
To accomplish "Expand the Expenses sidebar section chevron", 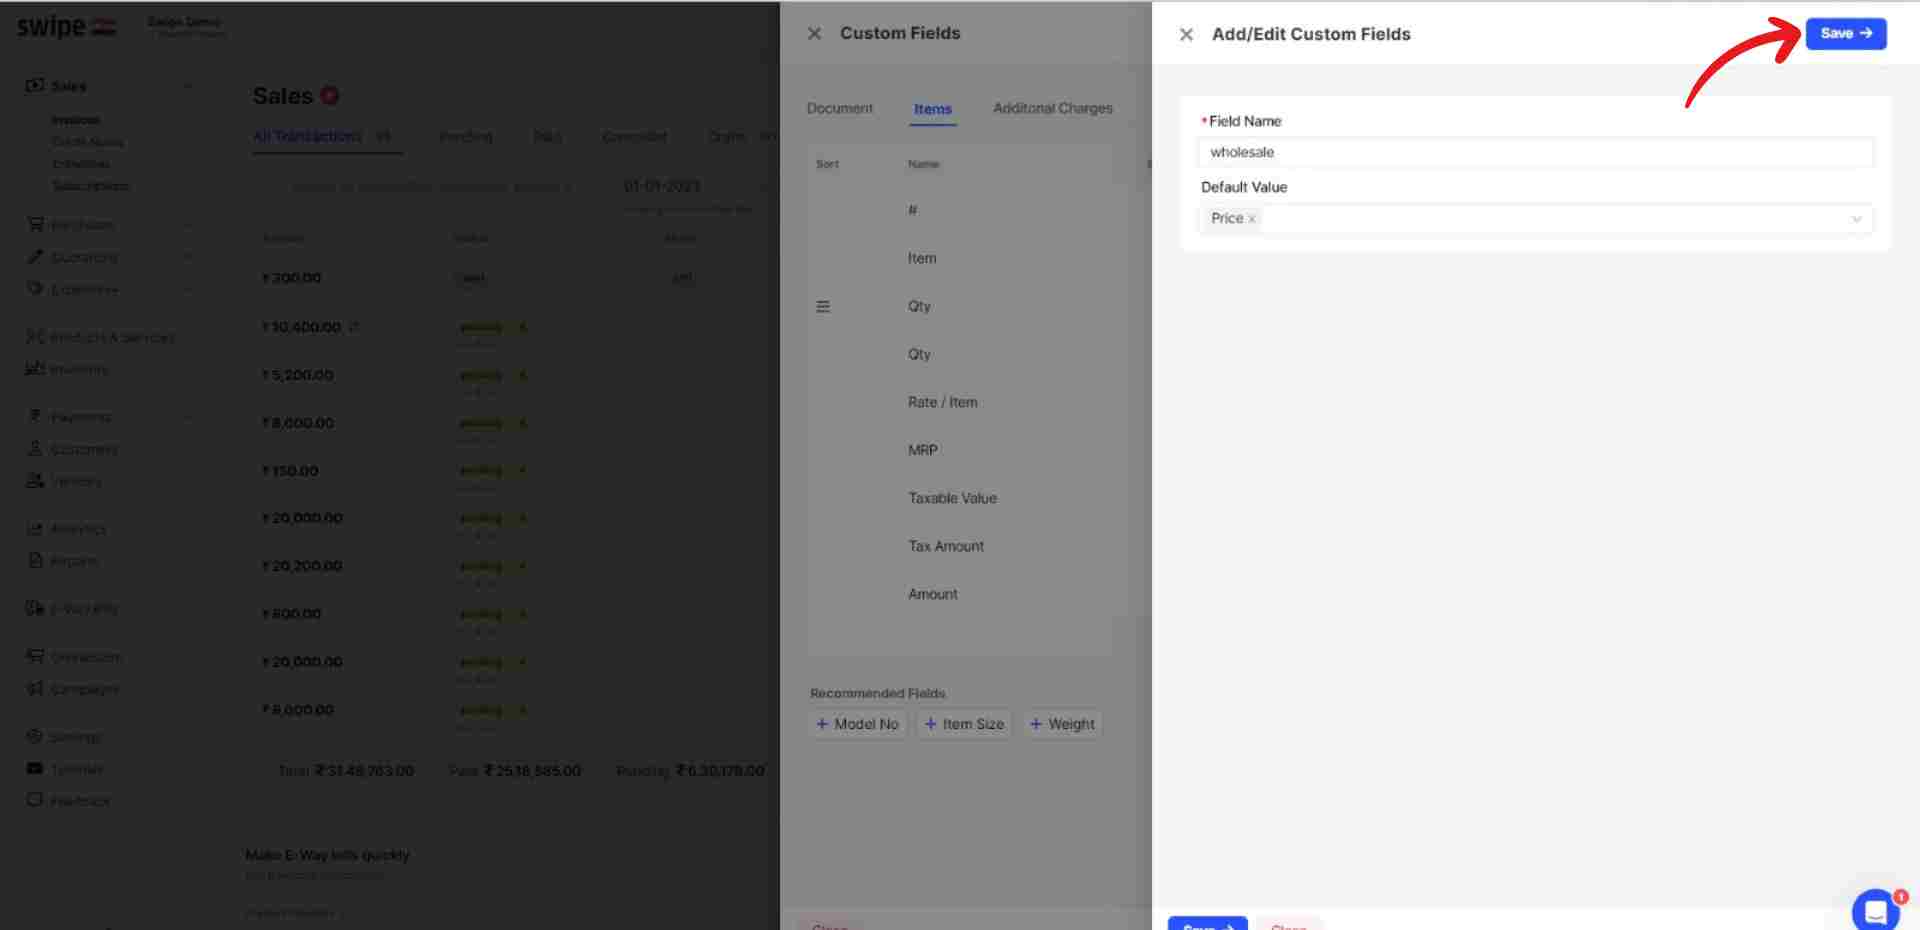I will click(188, 290).
